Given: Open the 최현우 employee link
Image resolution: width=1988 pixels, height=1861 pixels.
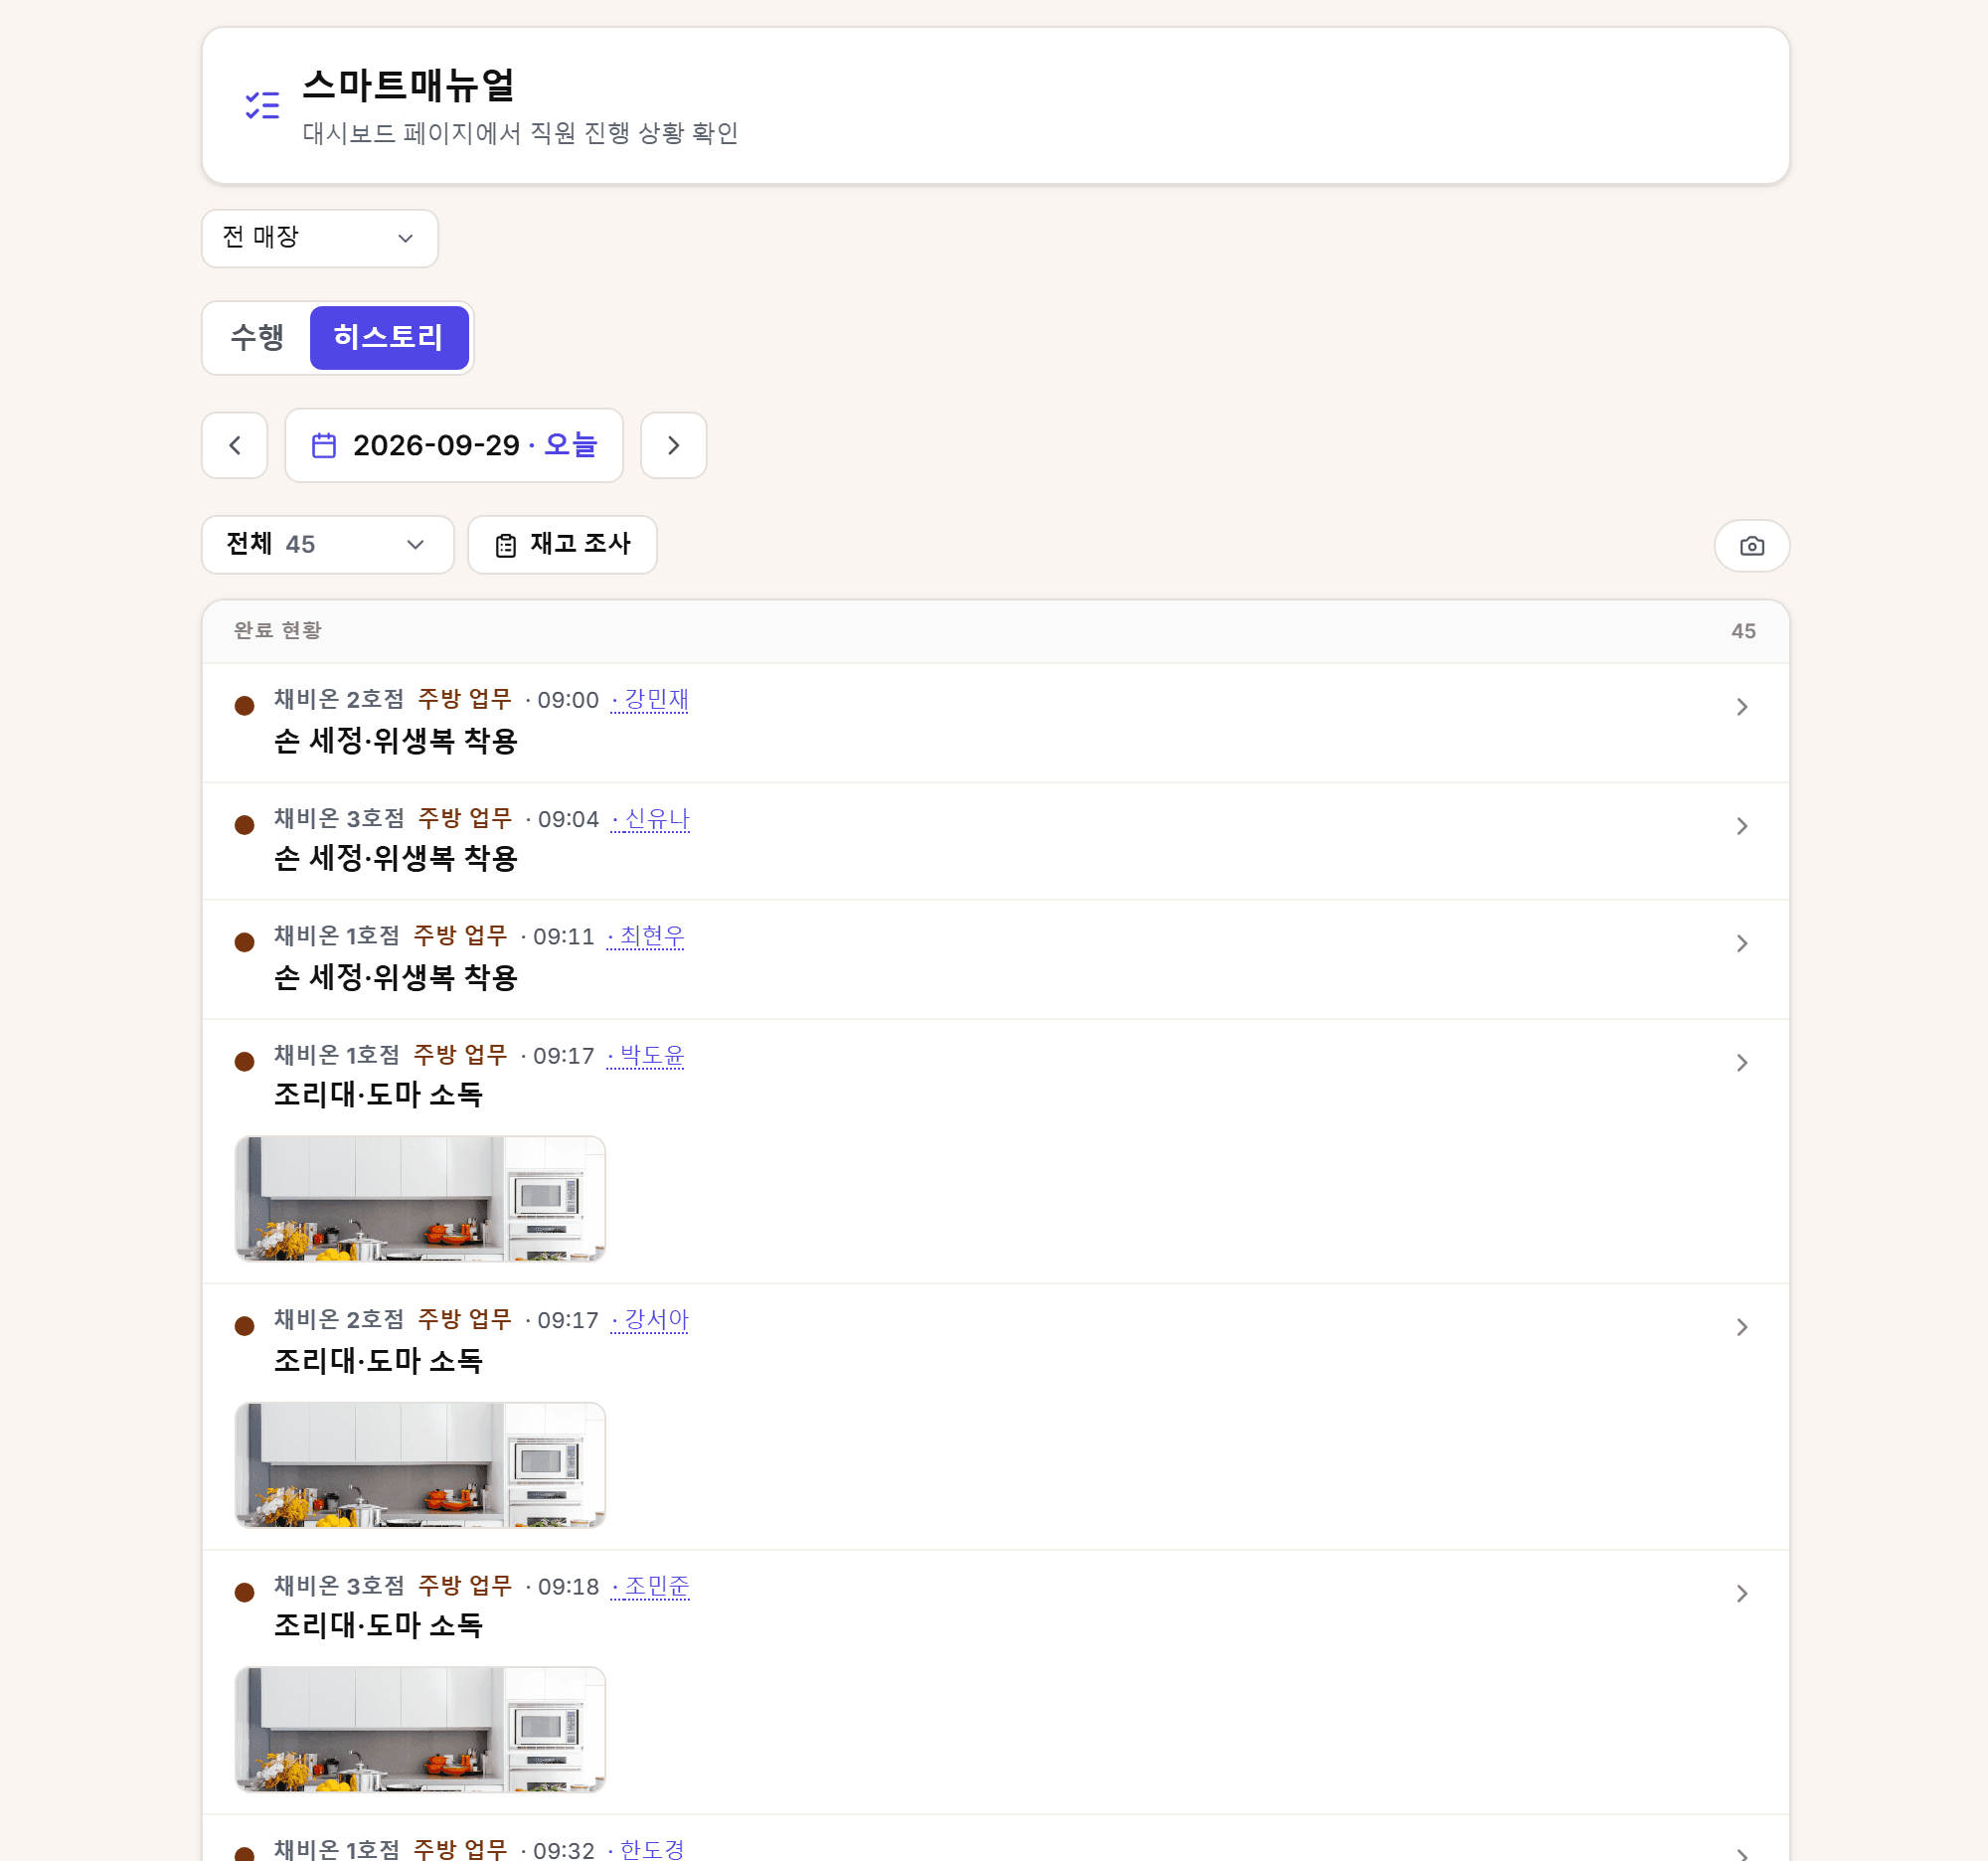Looking at the screenshot, I should click(646, 936).
